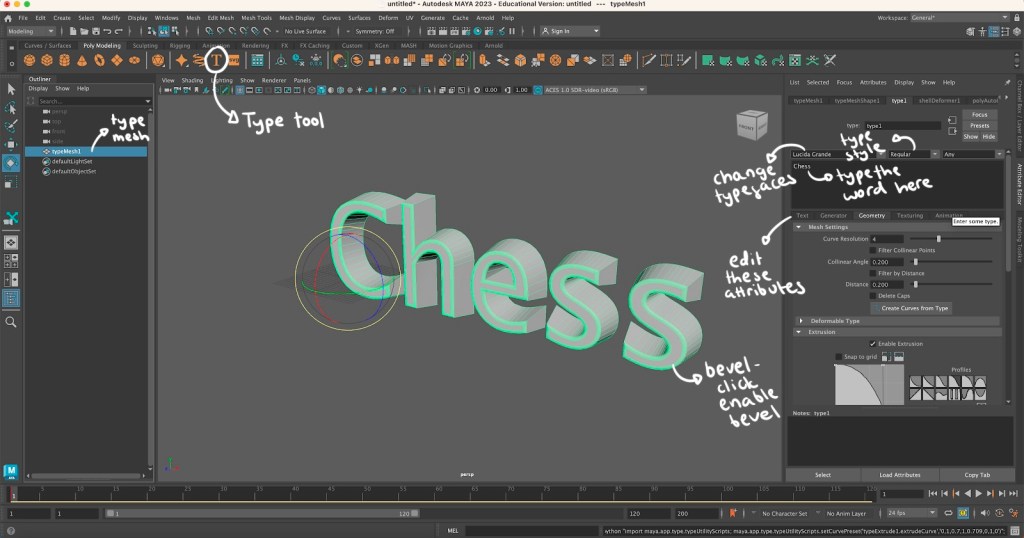Image resolution: width=1024 pixels, height=538 pixels.
Task: Create an SVG object from the shelf
Action: pos(233,61)
